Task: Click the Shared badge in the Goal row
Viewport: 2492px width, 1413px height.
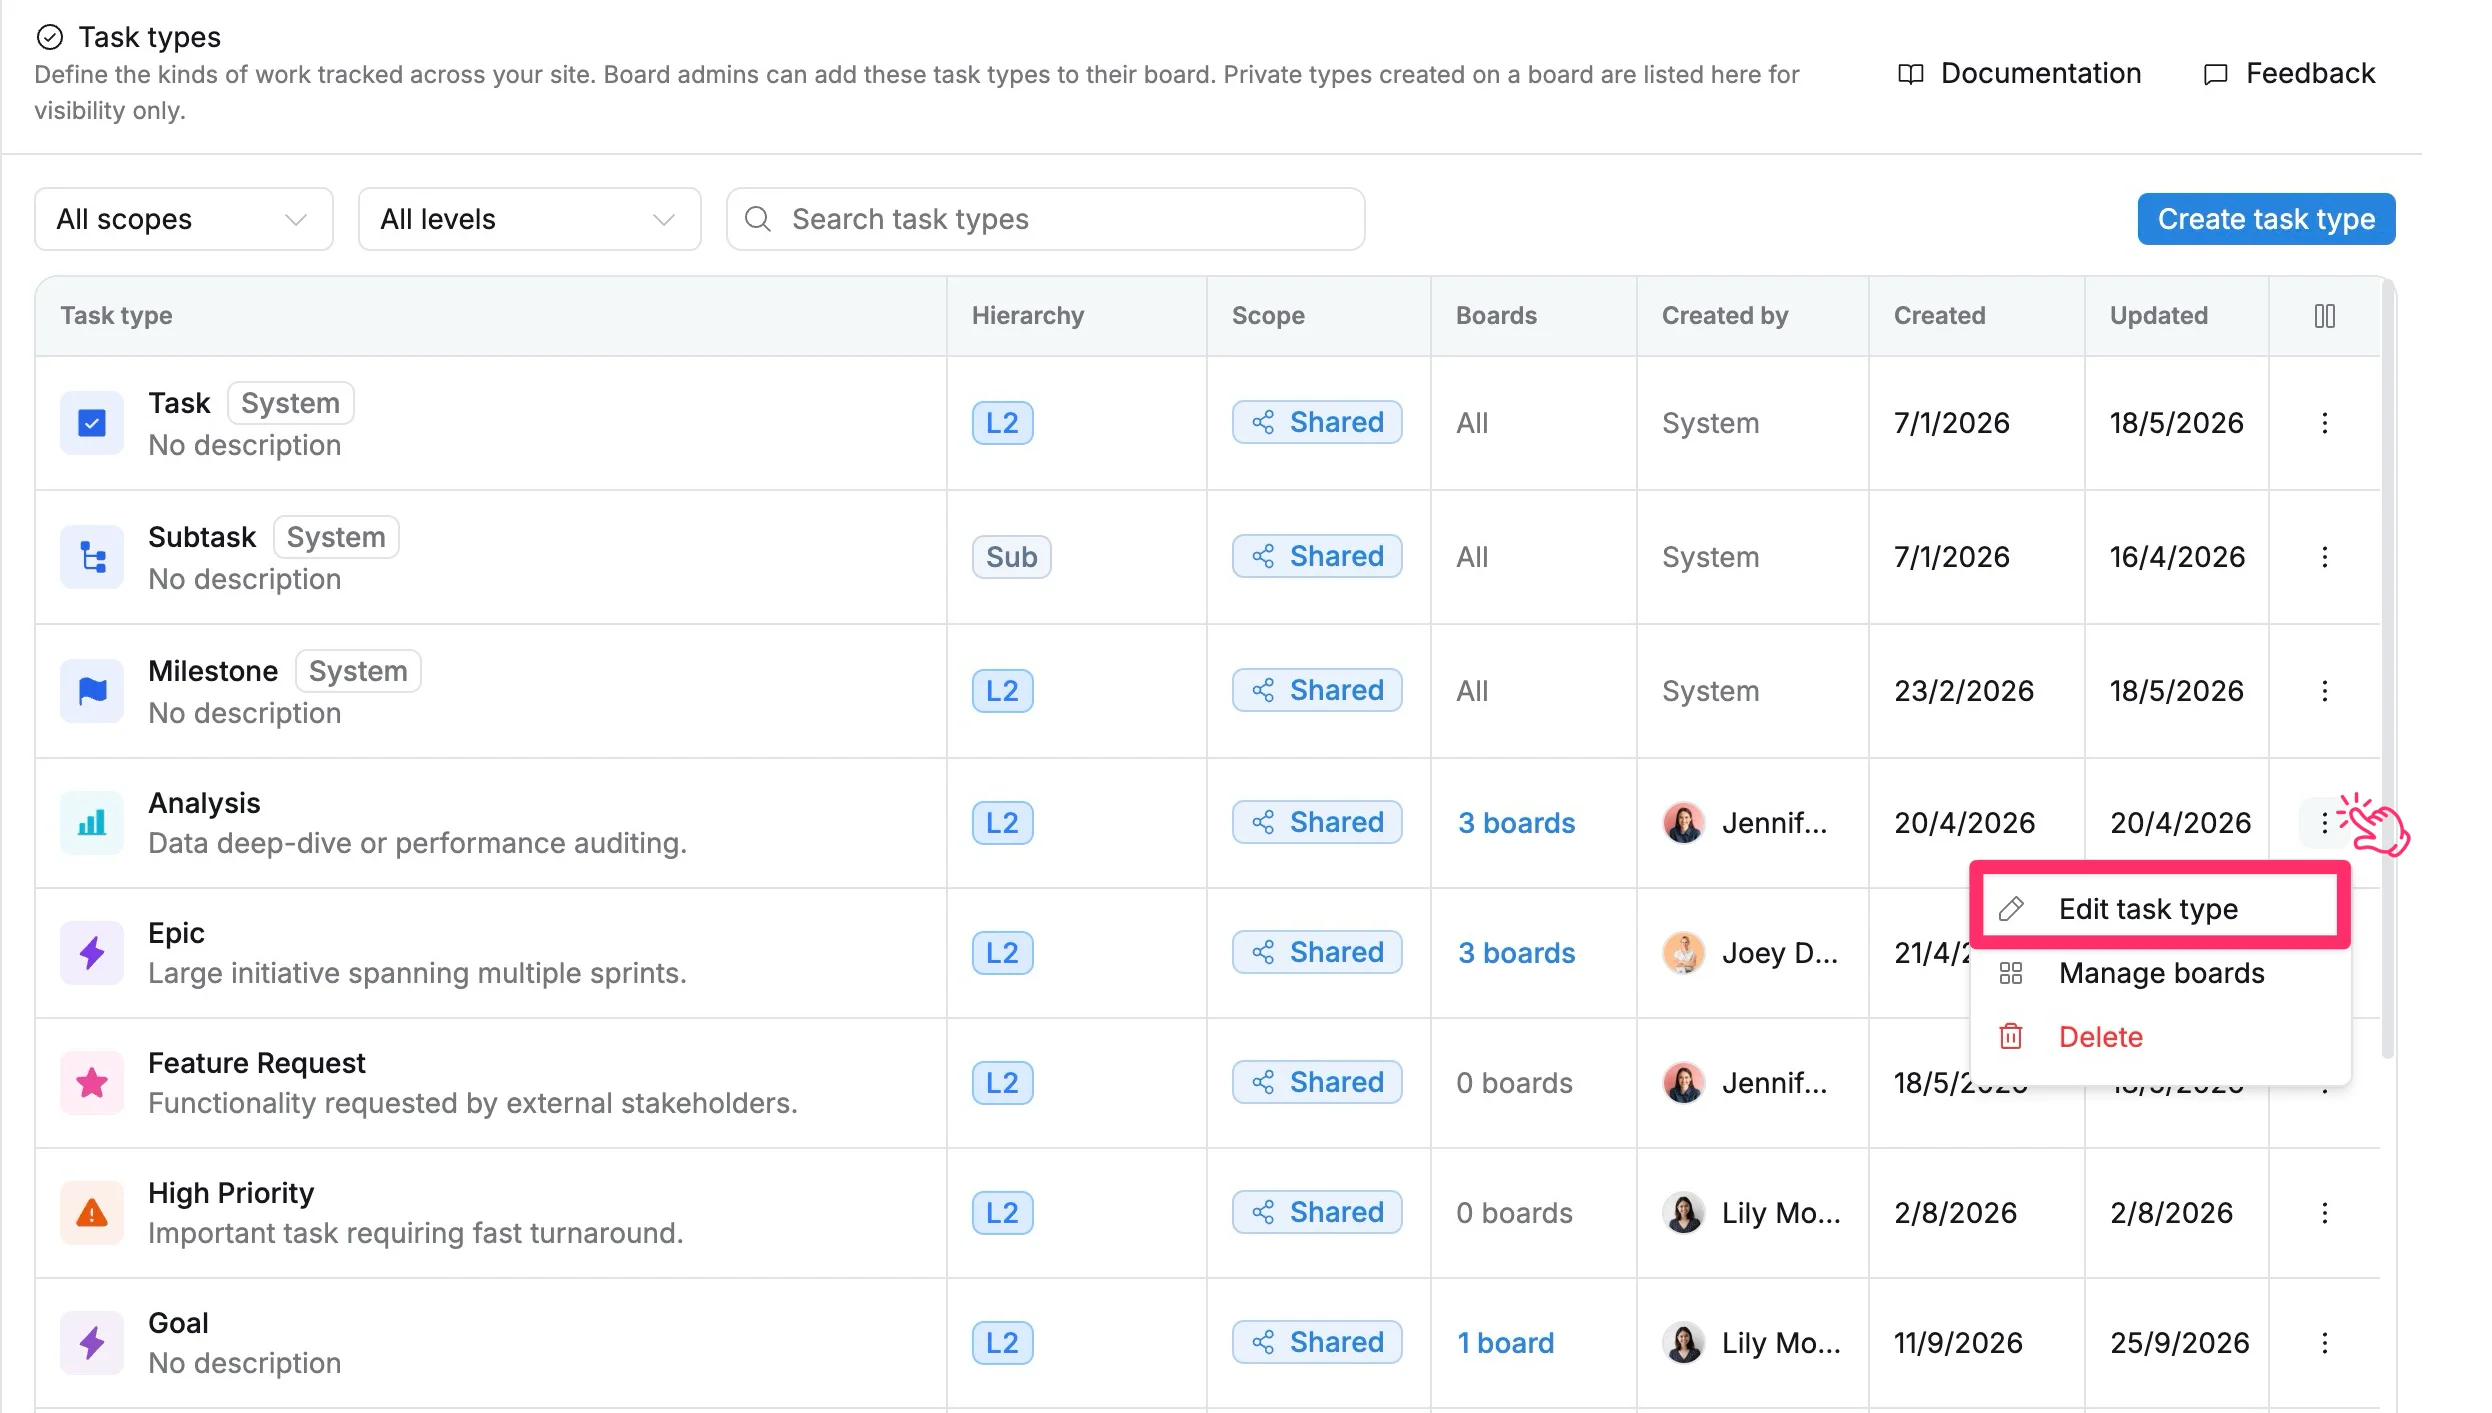Action: tap(1317, 1343)
